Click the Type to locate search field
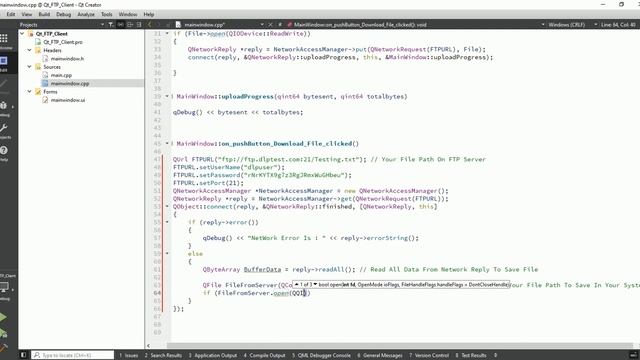The image size is (640, 360). [73, 355]
